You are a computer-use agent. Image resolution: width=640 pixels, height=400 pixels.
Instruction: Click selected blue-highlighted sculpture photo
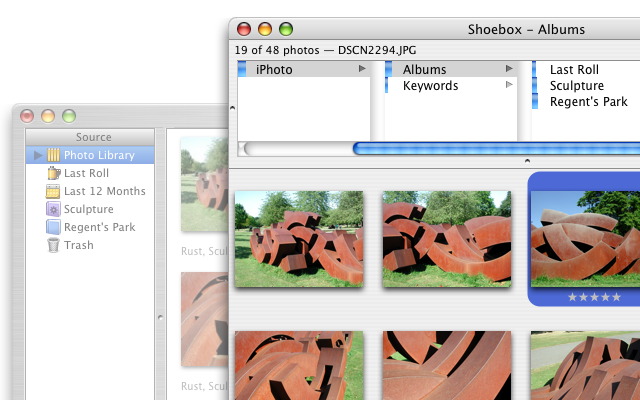coord(585,239)
